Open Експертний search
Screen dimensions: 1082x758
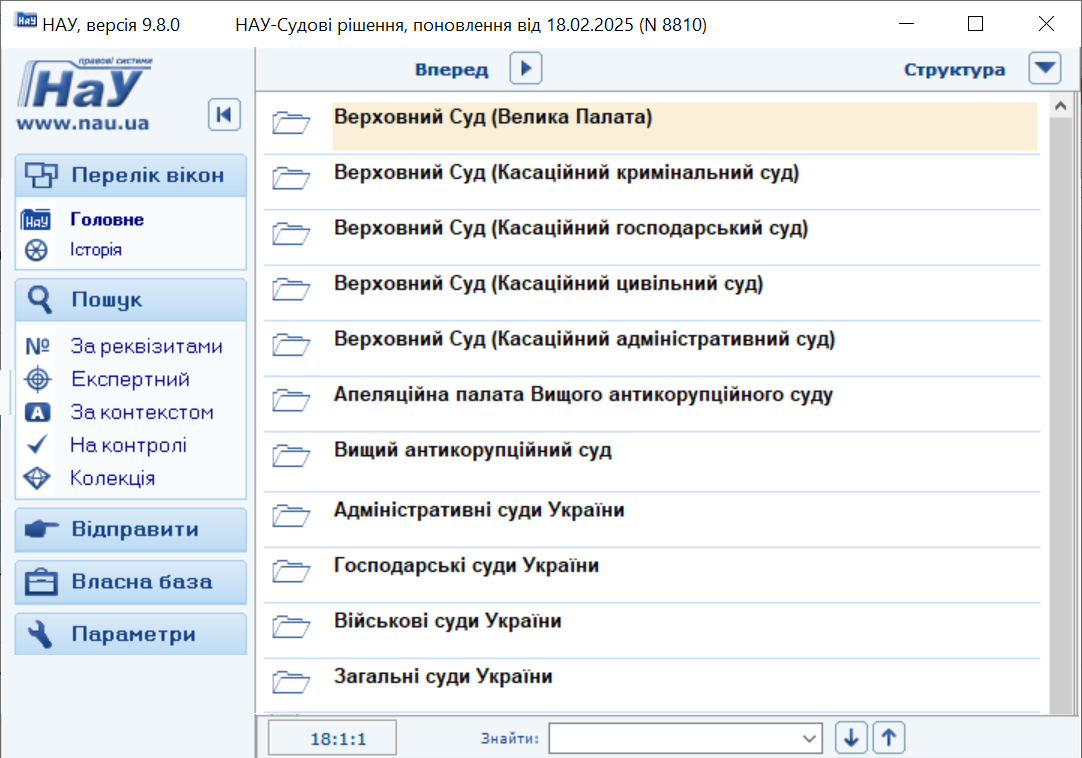pos(130,379)
